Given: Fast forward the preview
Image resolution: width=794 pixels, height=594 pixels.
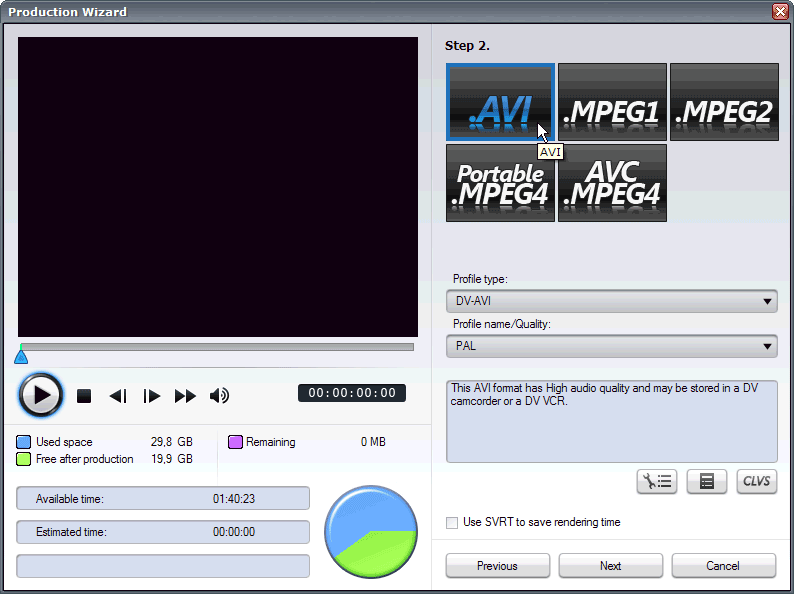Looking at the screenshot, I should [185, 395].
